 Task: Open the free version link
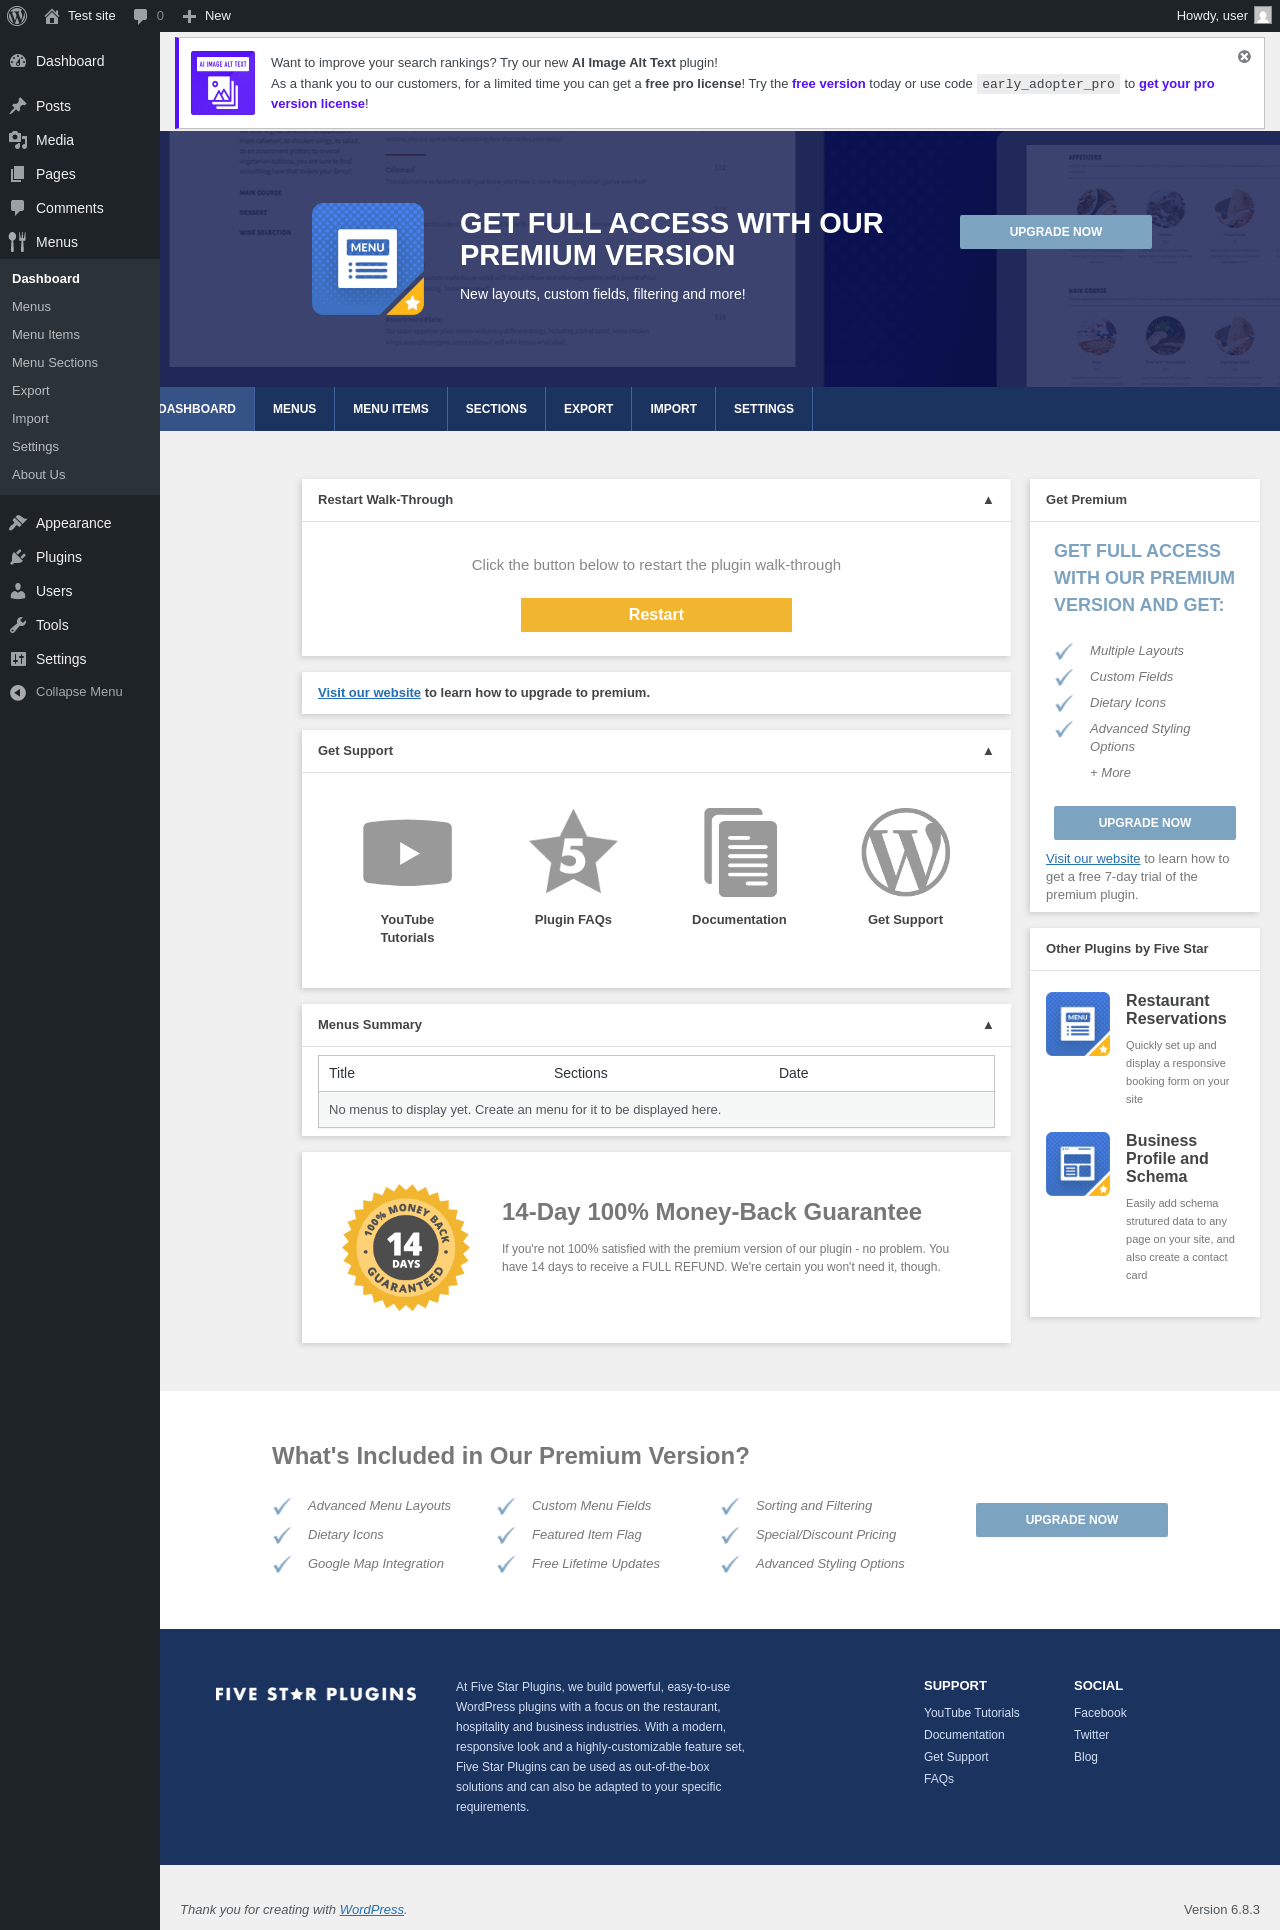pyautogui.click(x=829, y=84)
